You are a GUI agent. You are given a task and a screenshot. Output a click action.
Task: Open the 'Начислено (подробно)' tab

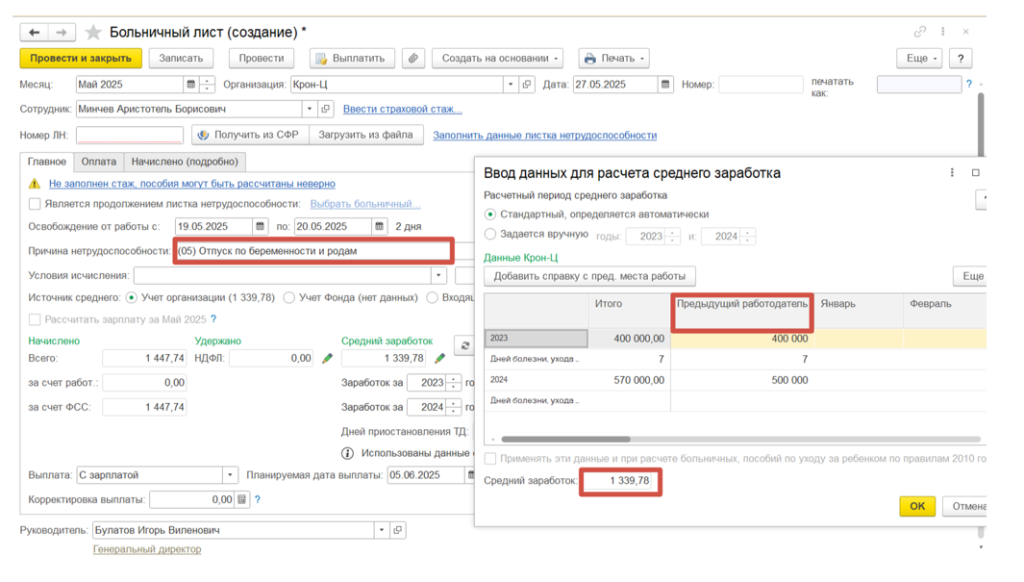(184, 162)
